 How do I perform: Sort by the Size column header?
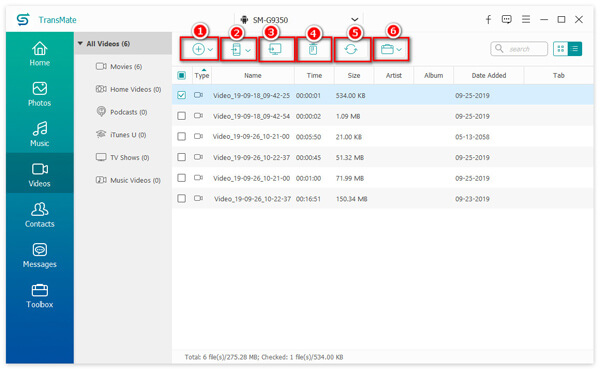(354, 75)
